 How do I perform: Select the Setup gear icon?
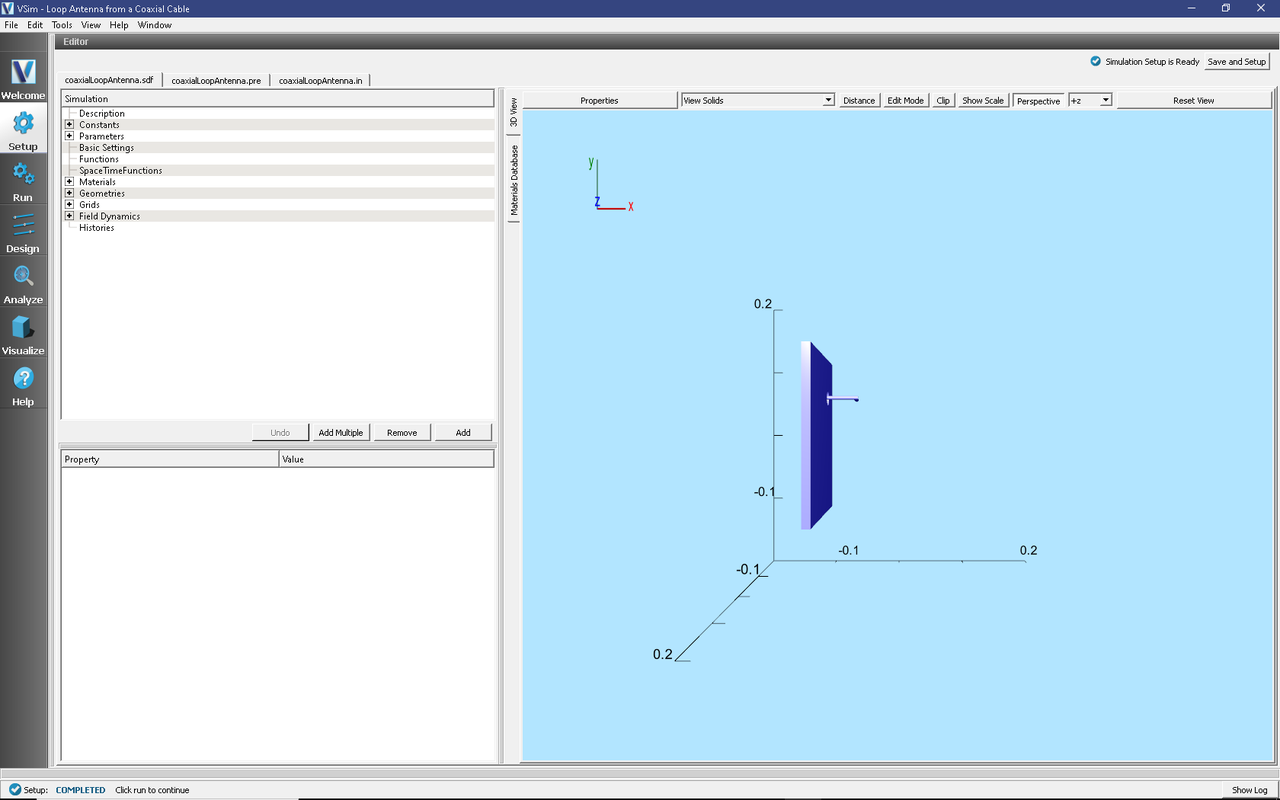[x=23, y=124]
